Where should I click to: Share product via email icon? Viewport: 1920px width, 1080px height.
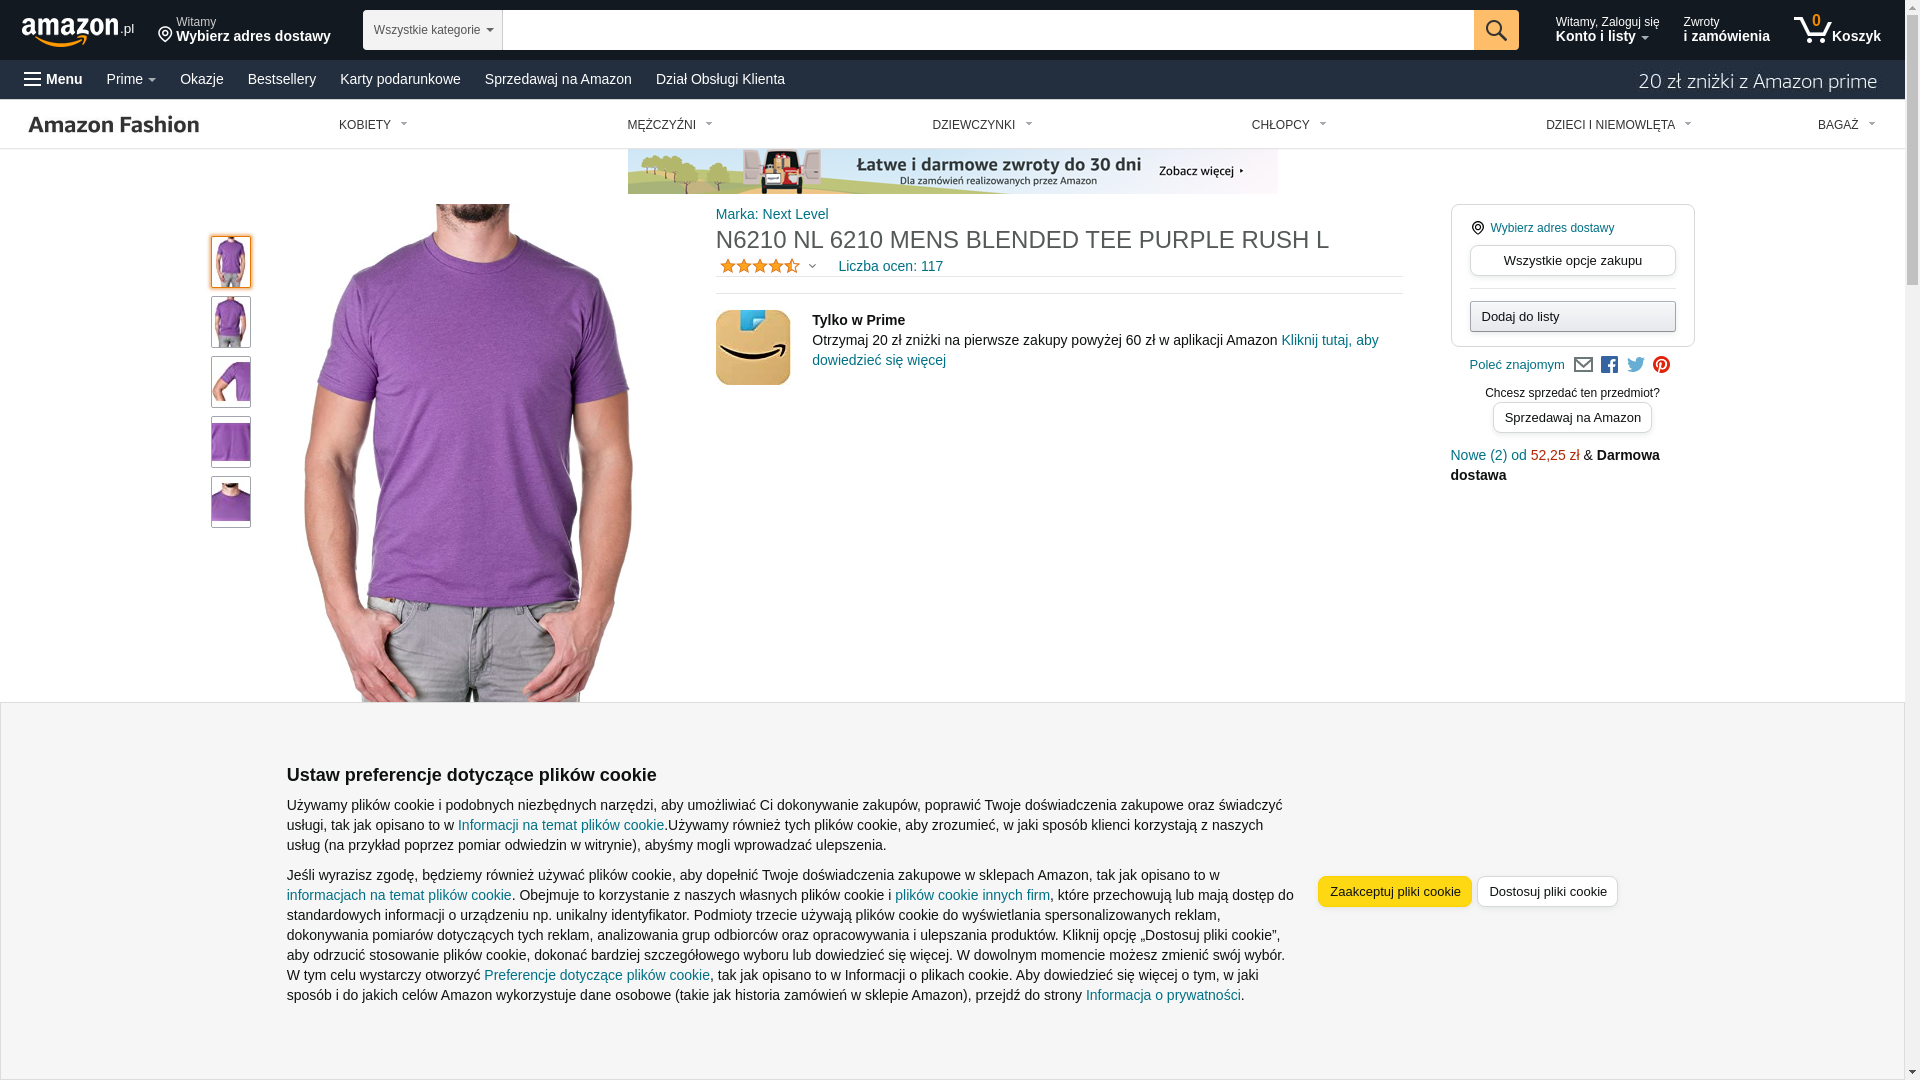click(x=1582, y=365)
